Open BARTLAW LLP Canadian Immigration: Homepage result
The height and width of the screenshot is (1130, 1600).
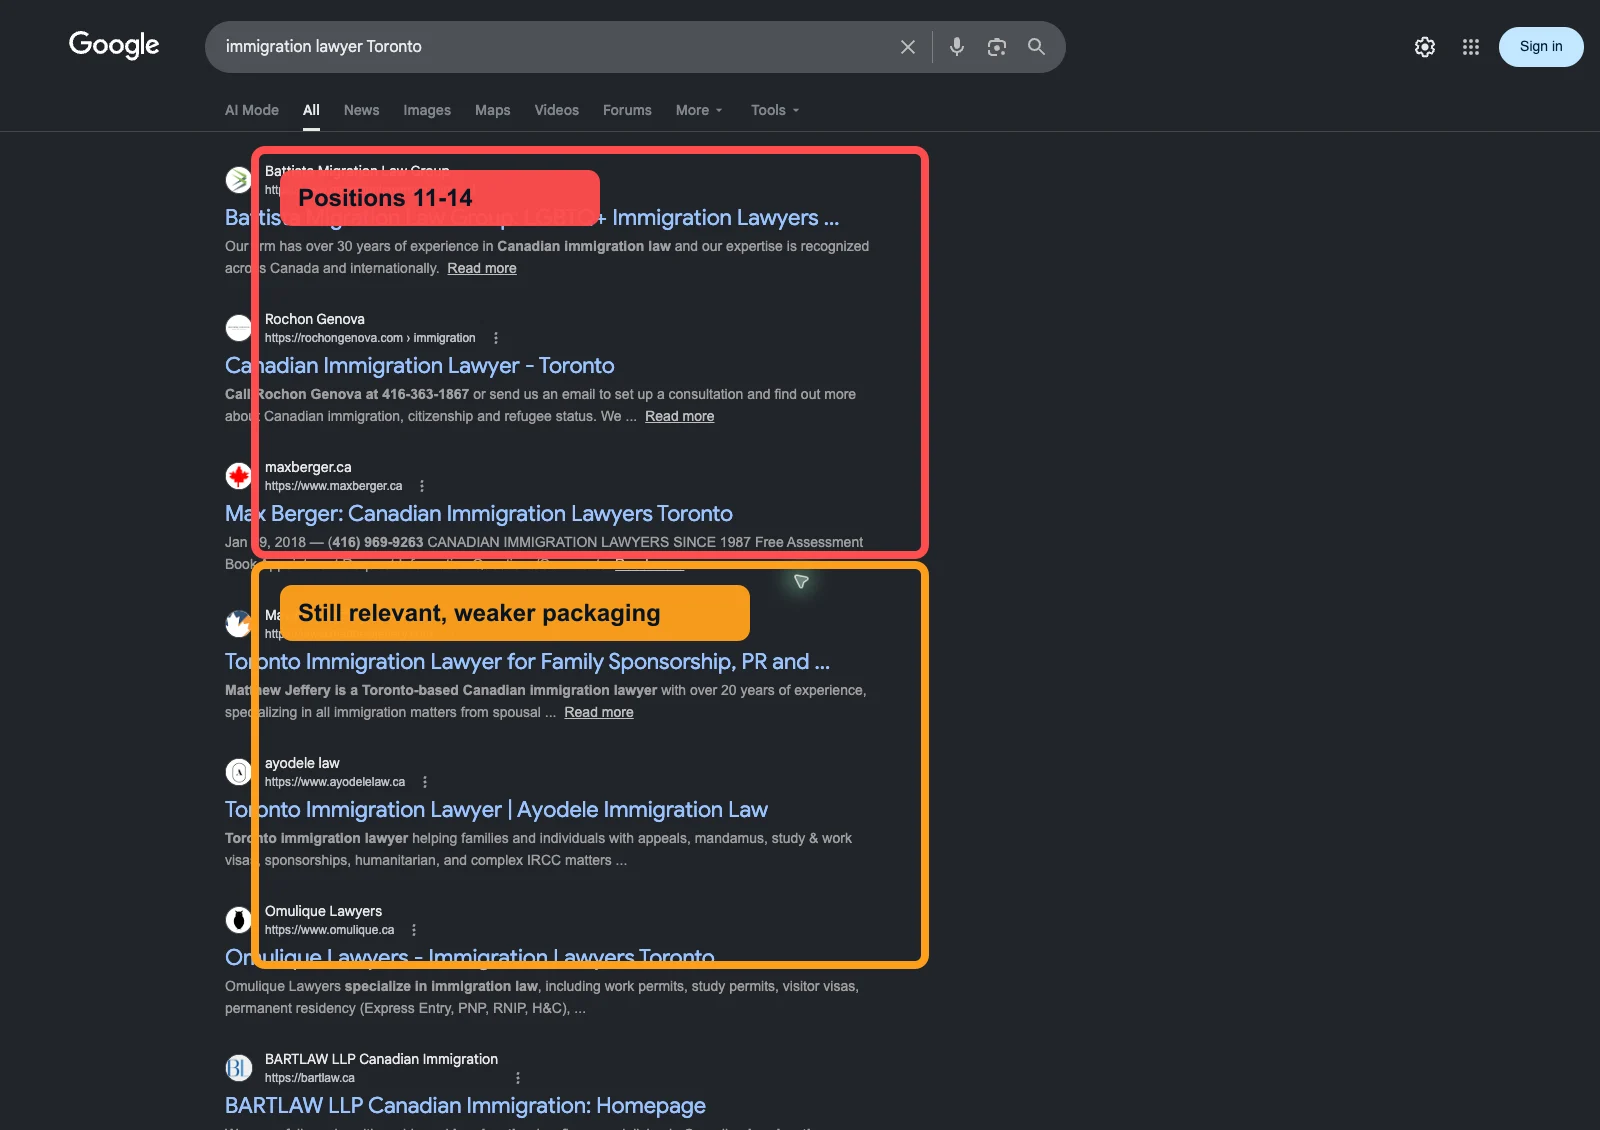[465, 1106]
